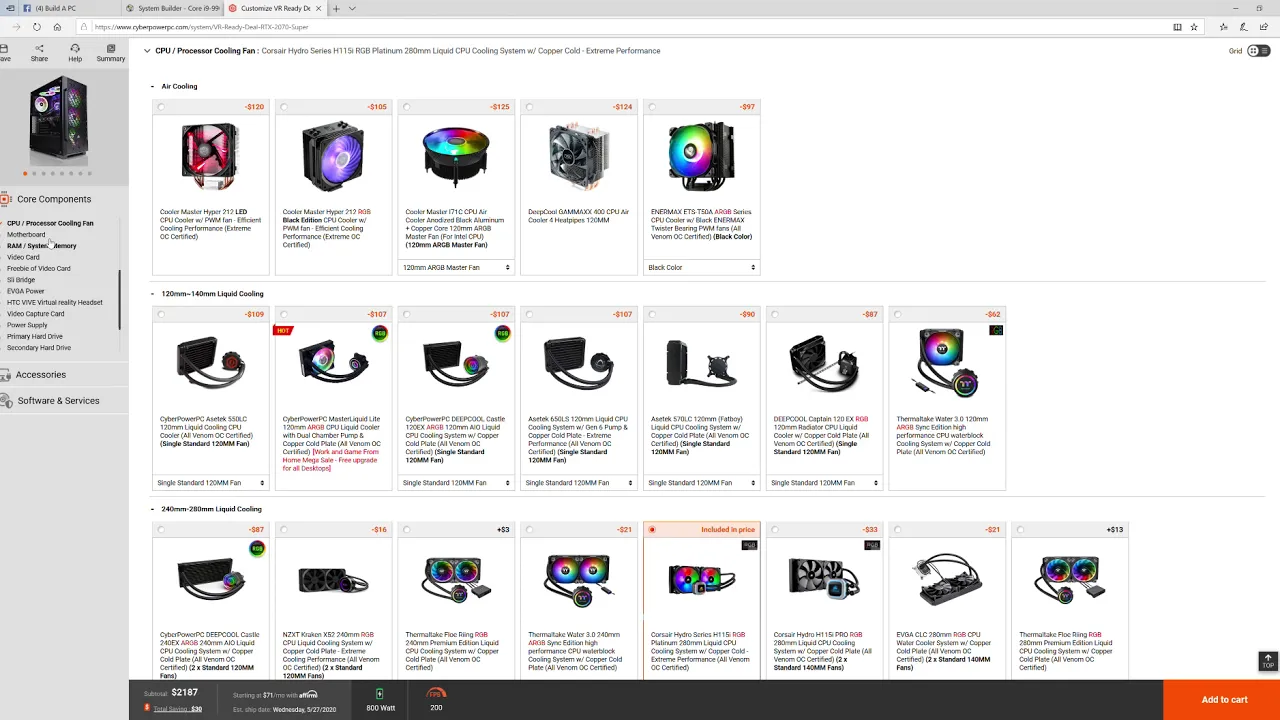Select NZXT Kraken X52 240mm radio button
The height and width of the screenshot is (720, 1280).
[x=284, y=530]
